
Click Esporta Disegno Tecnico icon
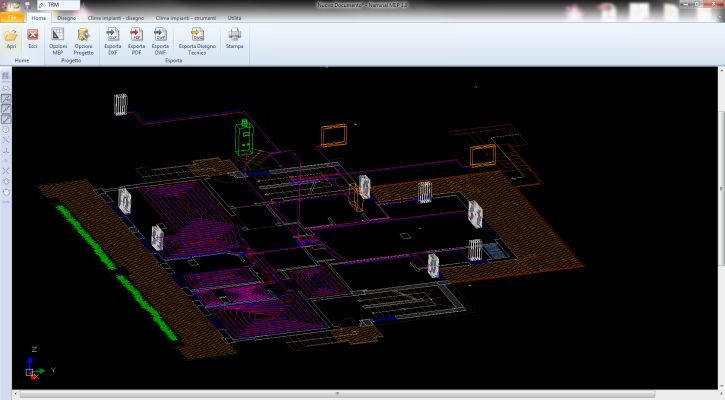click(x=197, y=37)
